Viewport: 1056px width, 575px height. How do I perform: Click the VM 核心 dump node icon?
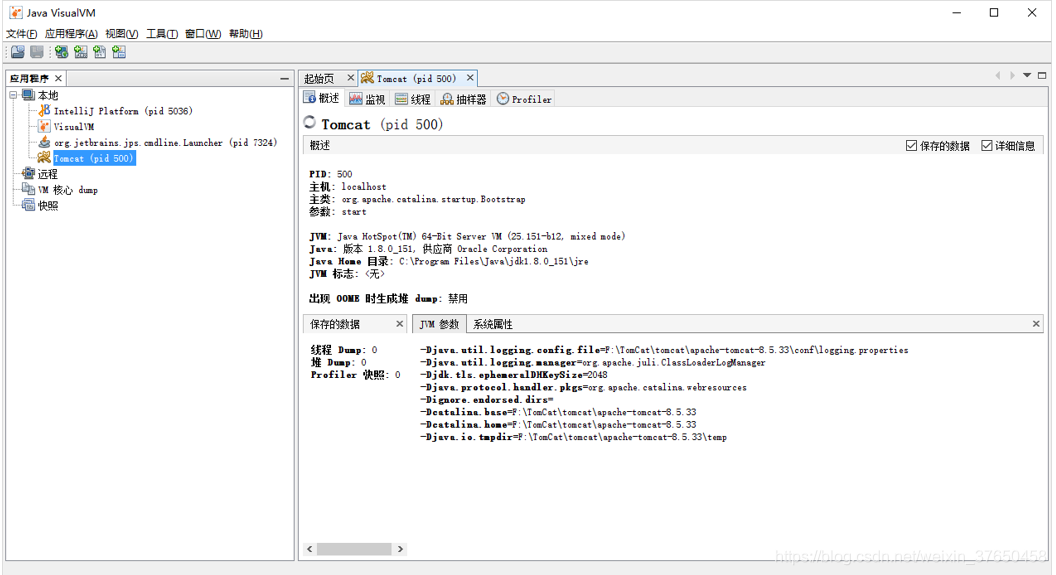click(x=28, y=189)
